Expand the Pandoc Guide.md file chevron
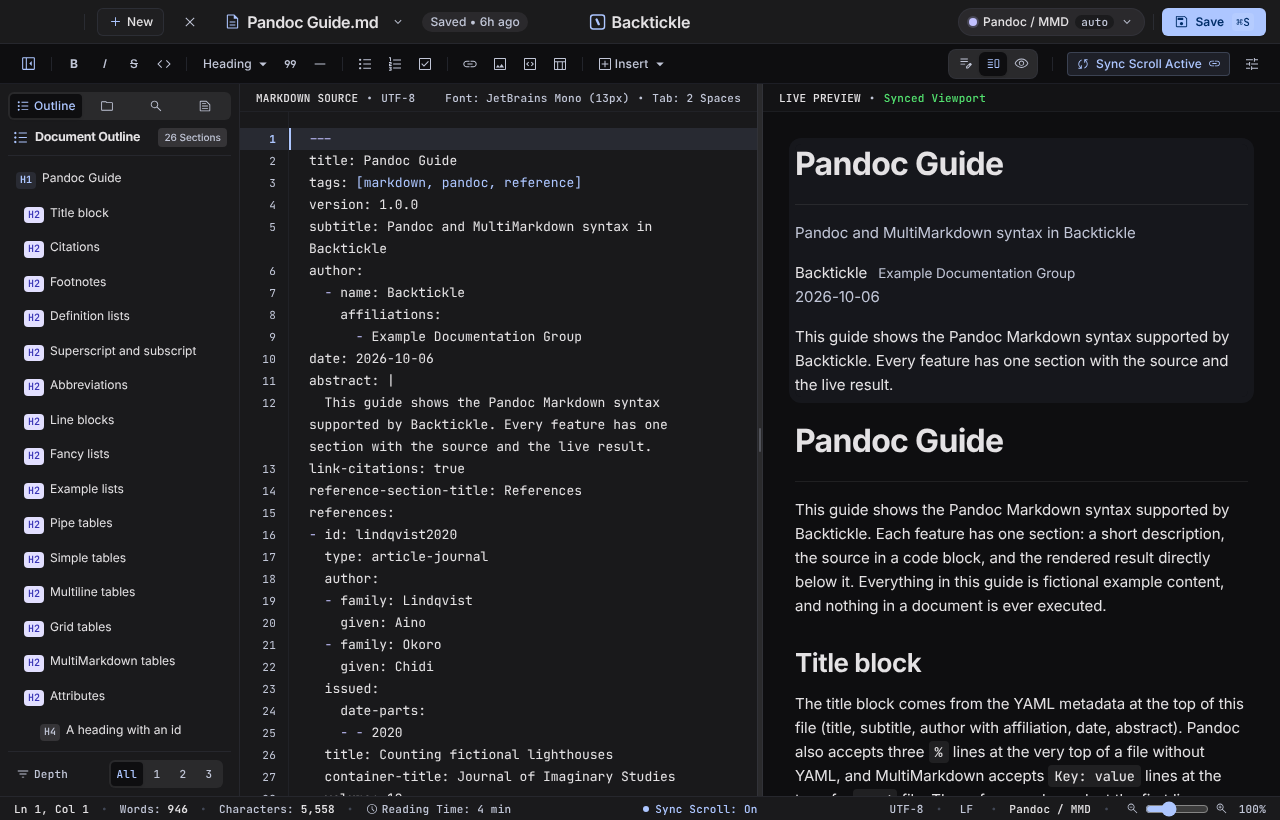Image resolution: width=1280 pixels, height=820 pixels. (398, 22)
